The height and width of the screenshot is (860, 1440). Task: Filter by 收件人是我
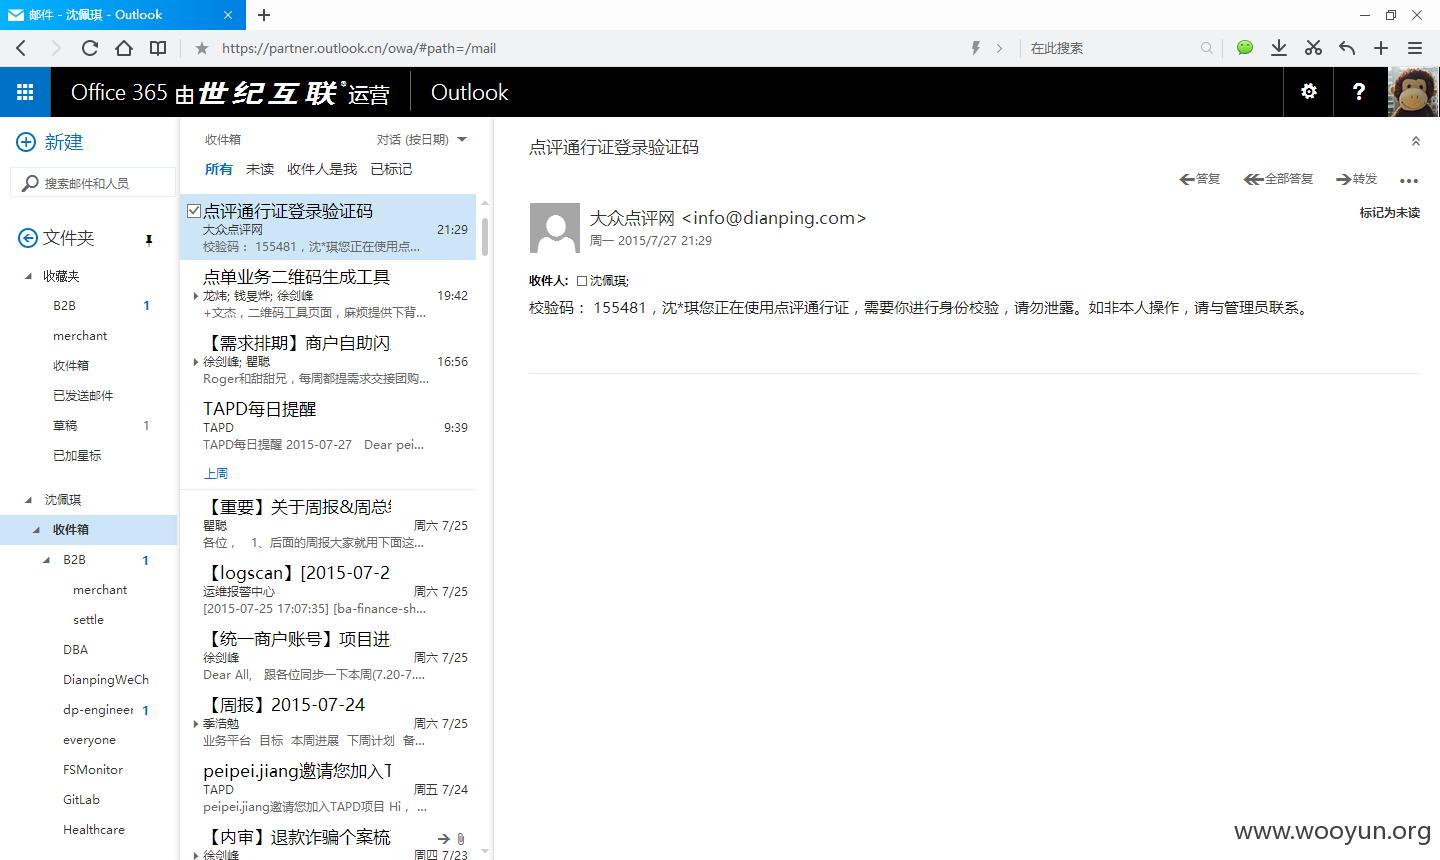pos(322,169)
